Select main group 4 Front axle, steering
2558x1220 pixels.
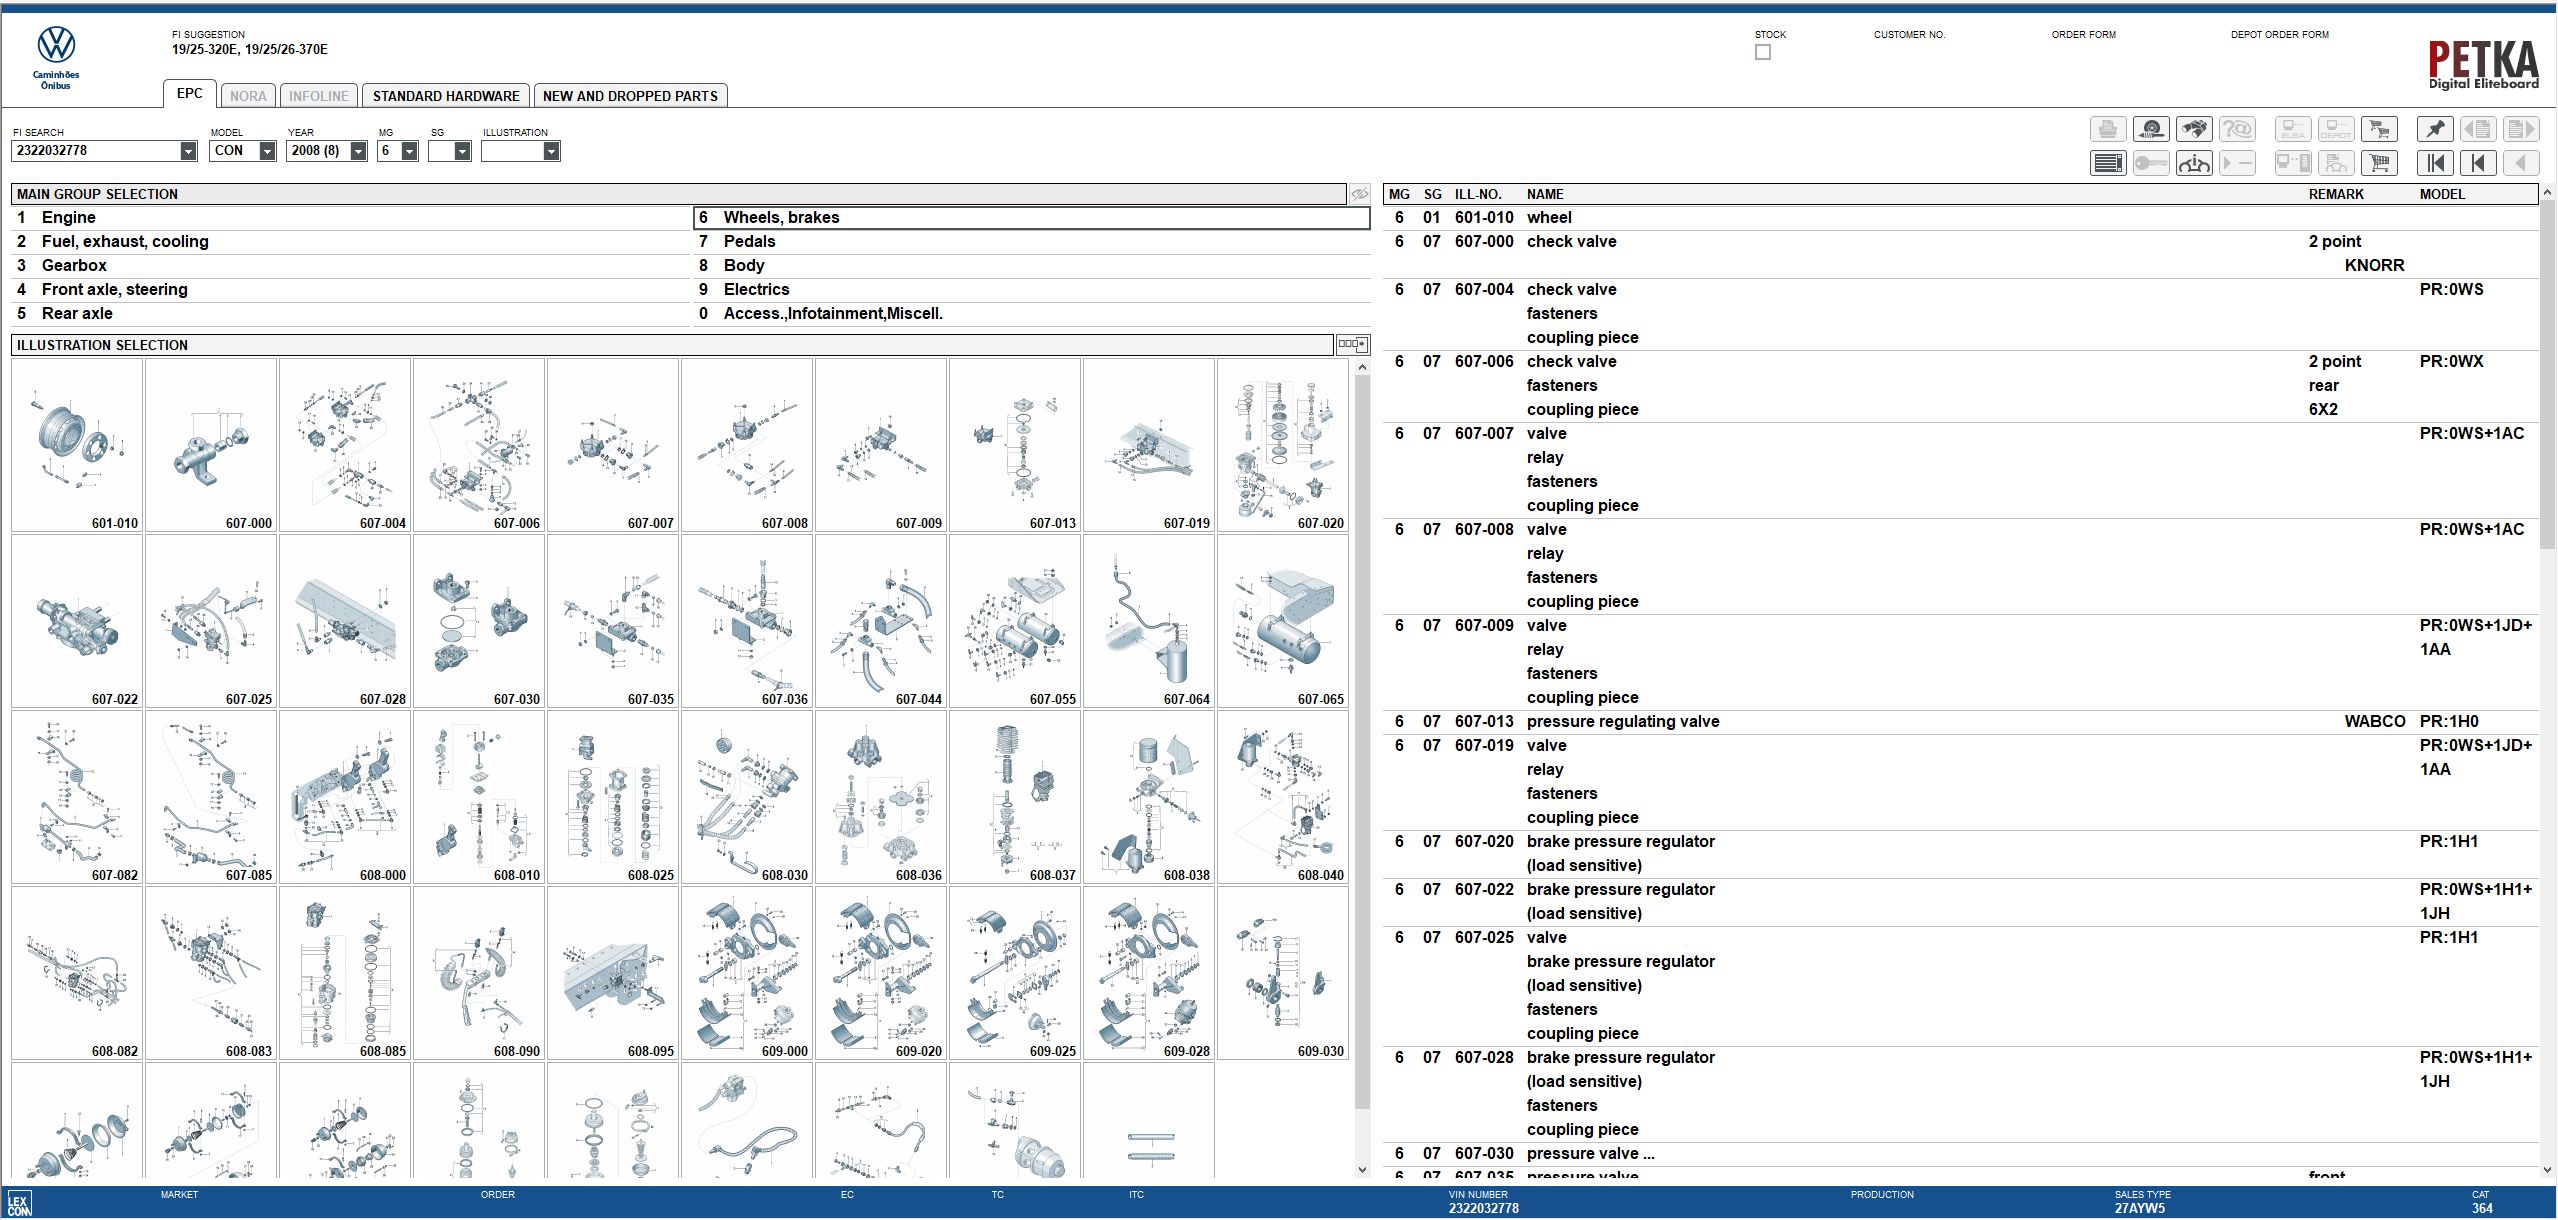pos(350,290)
